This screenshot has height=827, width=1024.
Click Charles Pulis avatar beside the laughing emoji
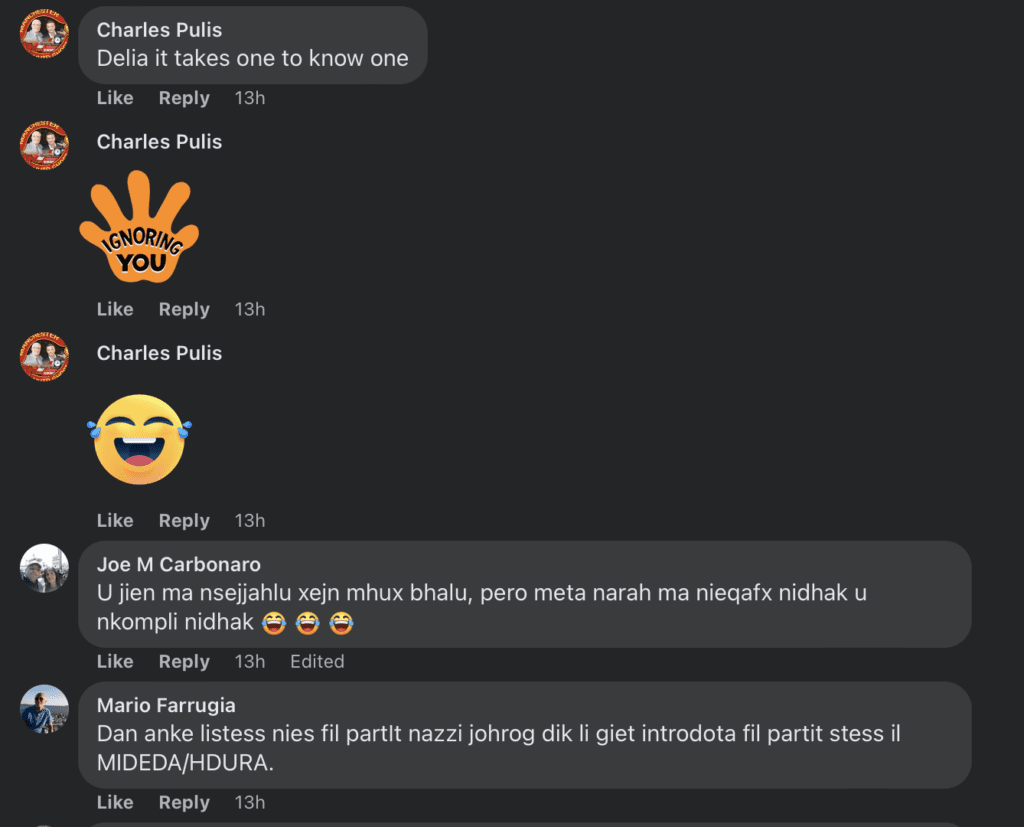(x=44, y=356)
